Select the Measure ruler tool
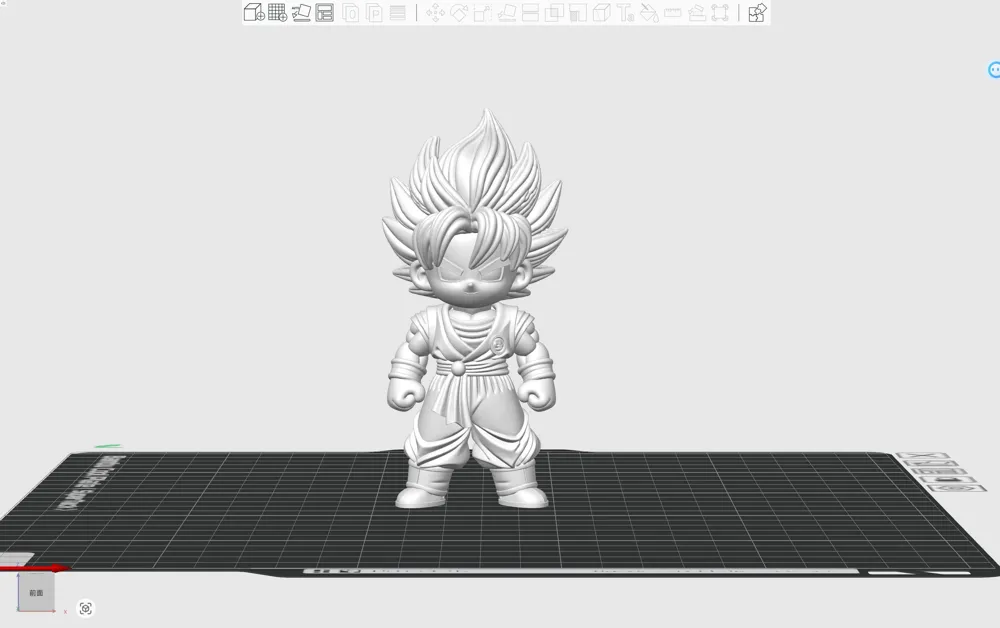The width and height of the screenshot is (1000, 628). click(x=673, y=12)
